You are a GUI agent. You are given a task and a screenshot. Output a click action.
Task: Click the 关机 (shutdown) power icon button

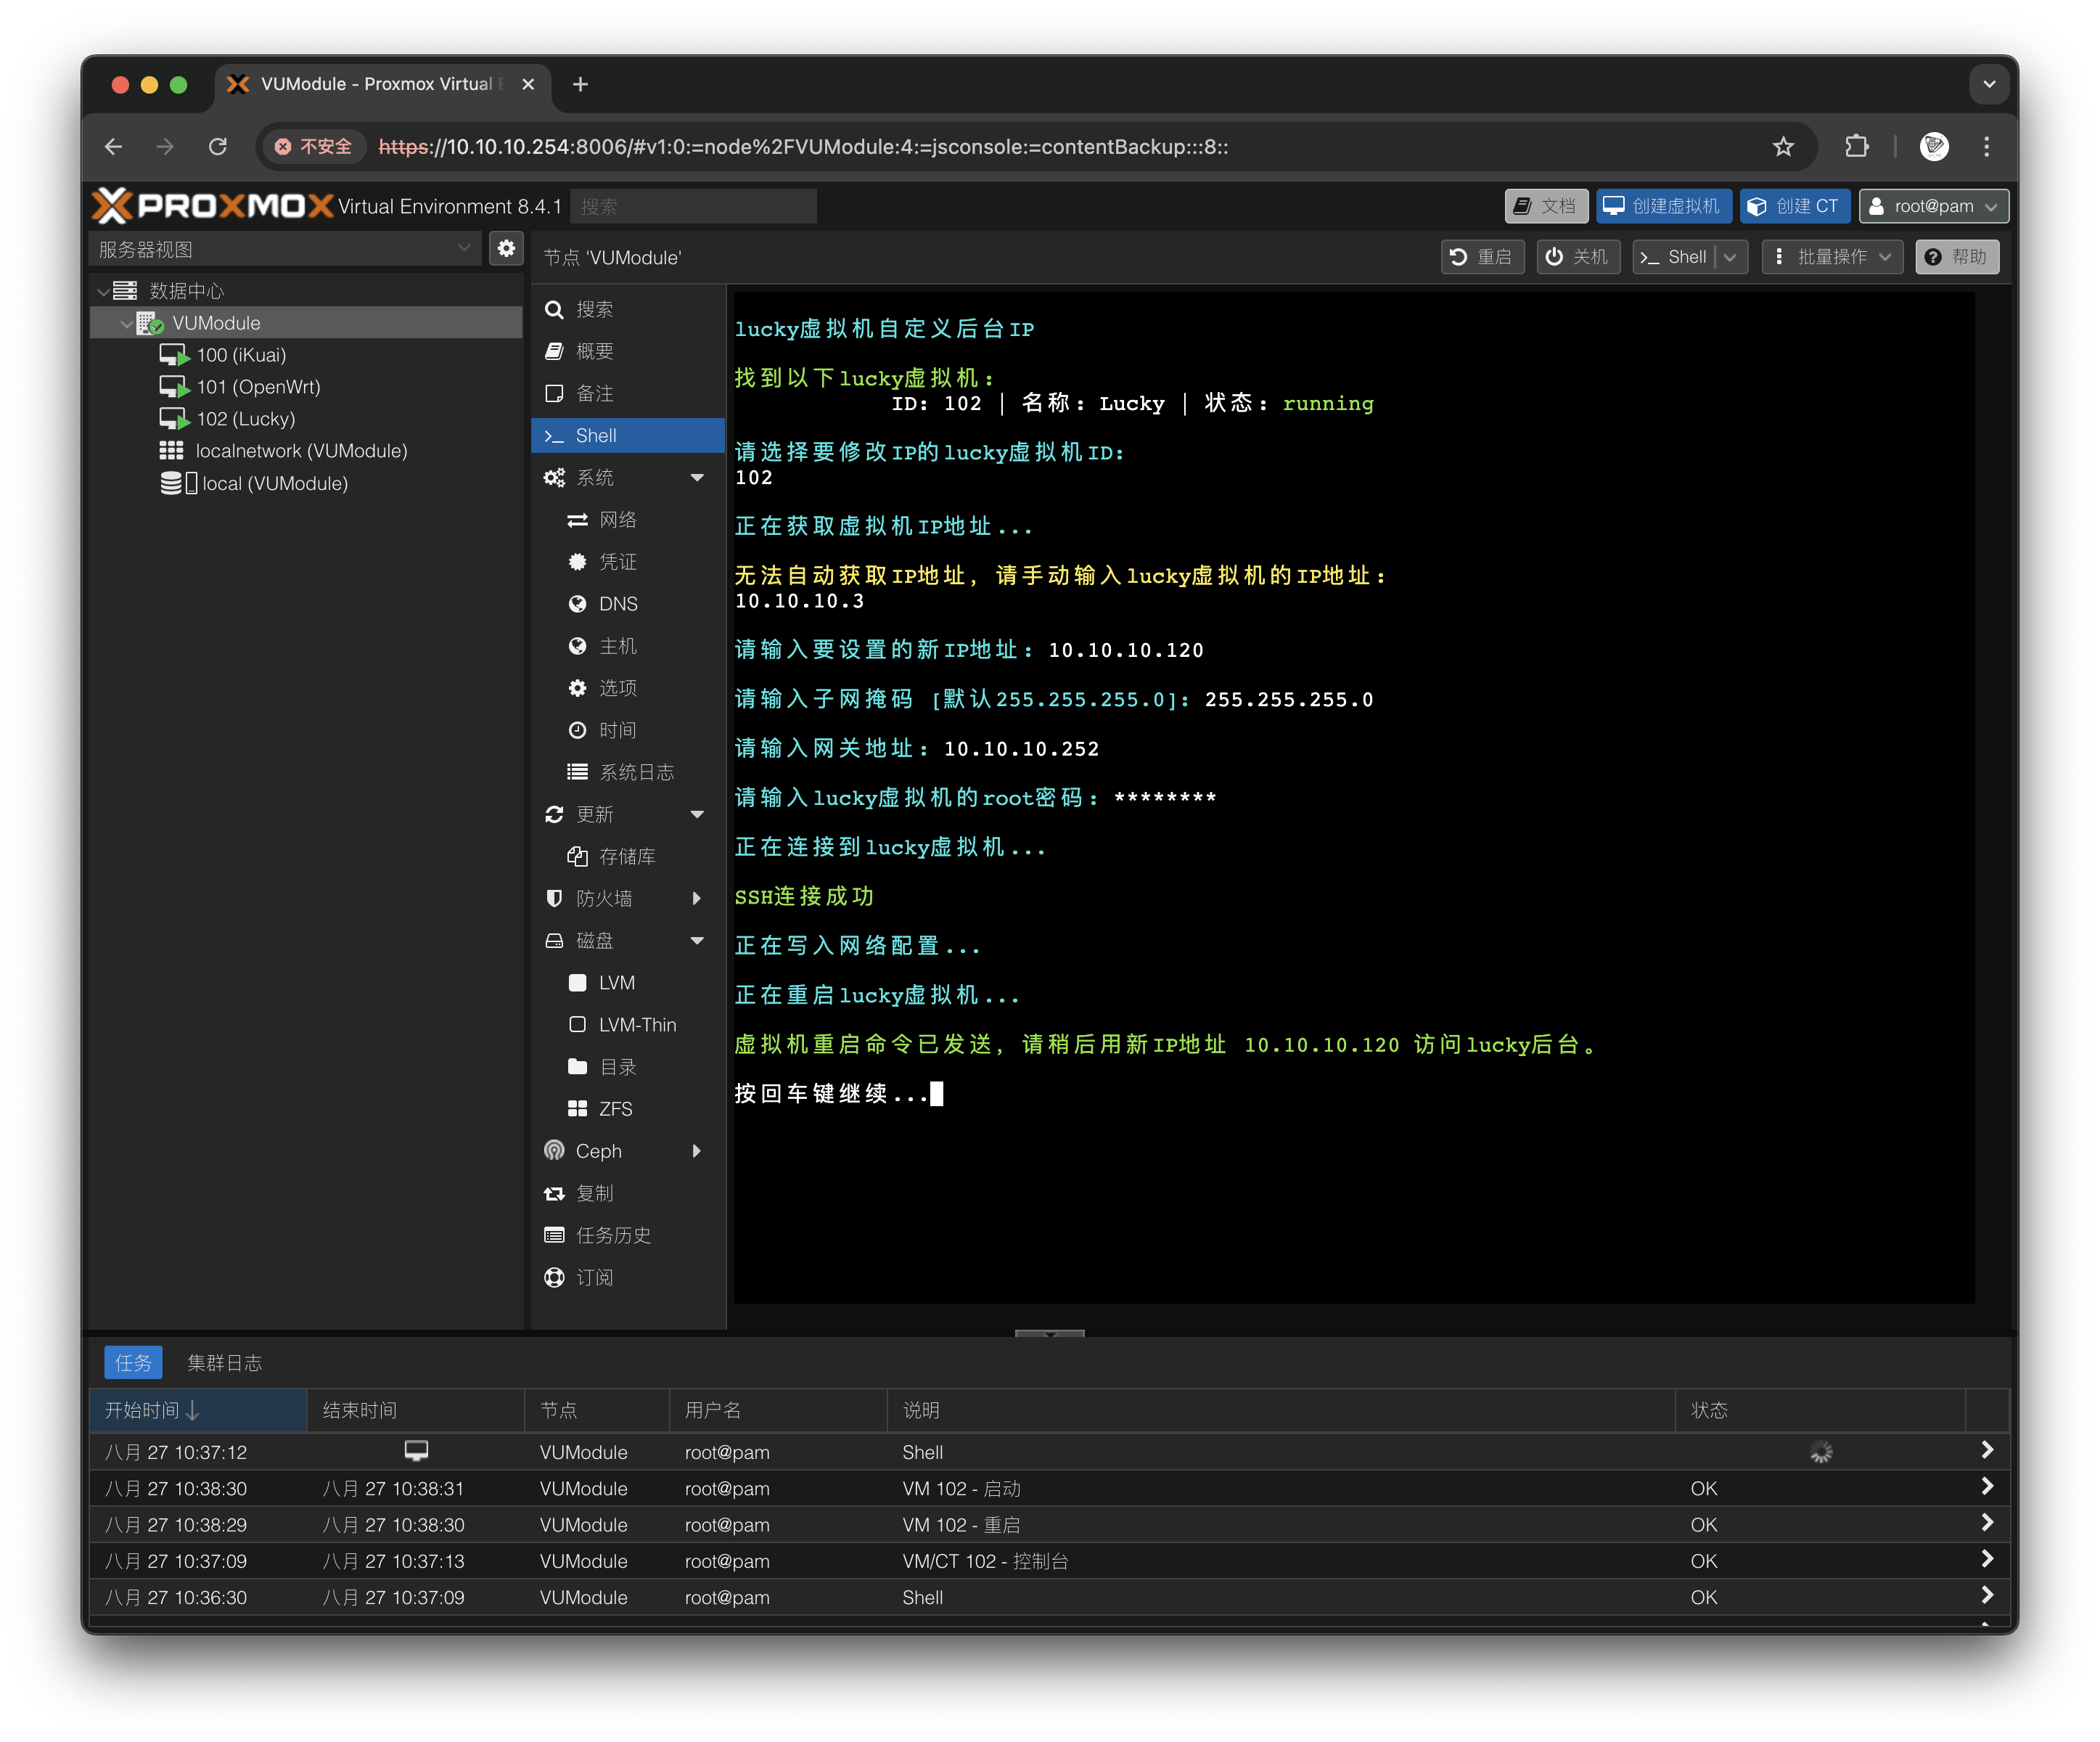pyautogui.click(x=1577, y=257)
